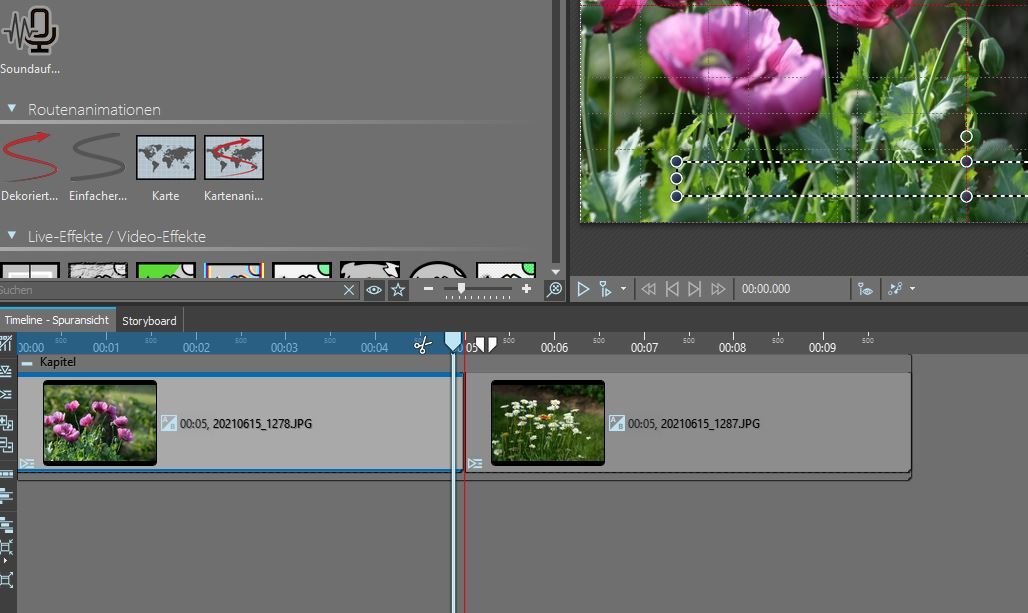This screenshot has height=613, width=1028.
Task: Click the toolbox icon size slider handle
Action: point(461,288)
